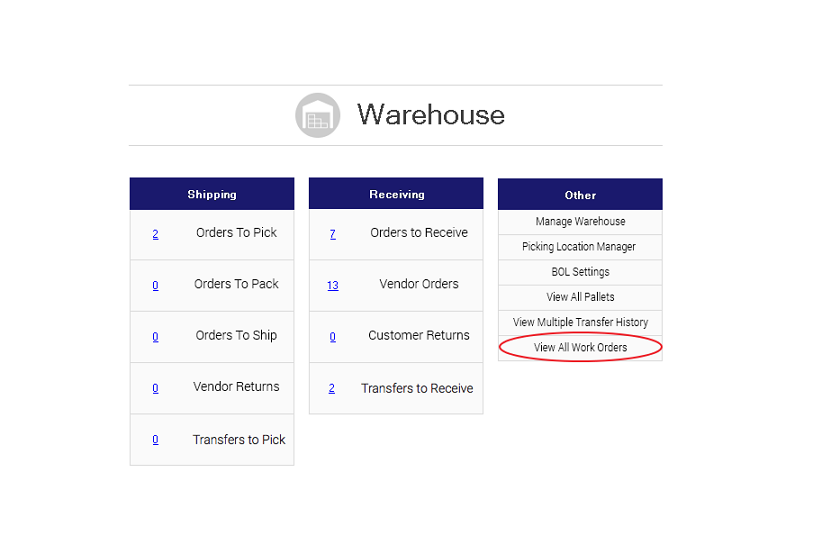Open the Orders To Pack count link

tap(155, 285)
